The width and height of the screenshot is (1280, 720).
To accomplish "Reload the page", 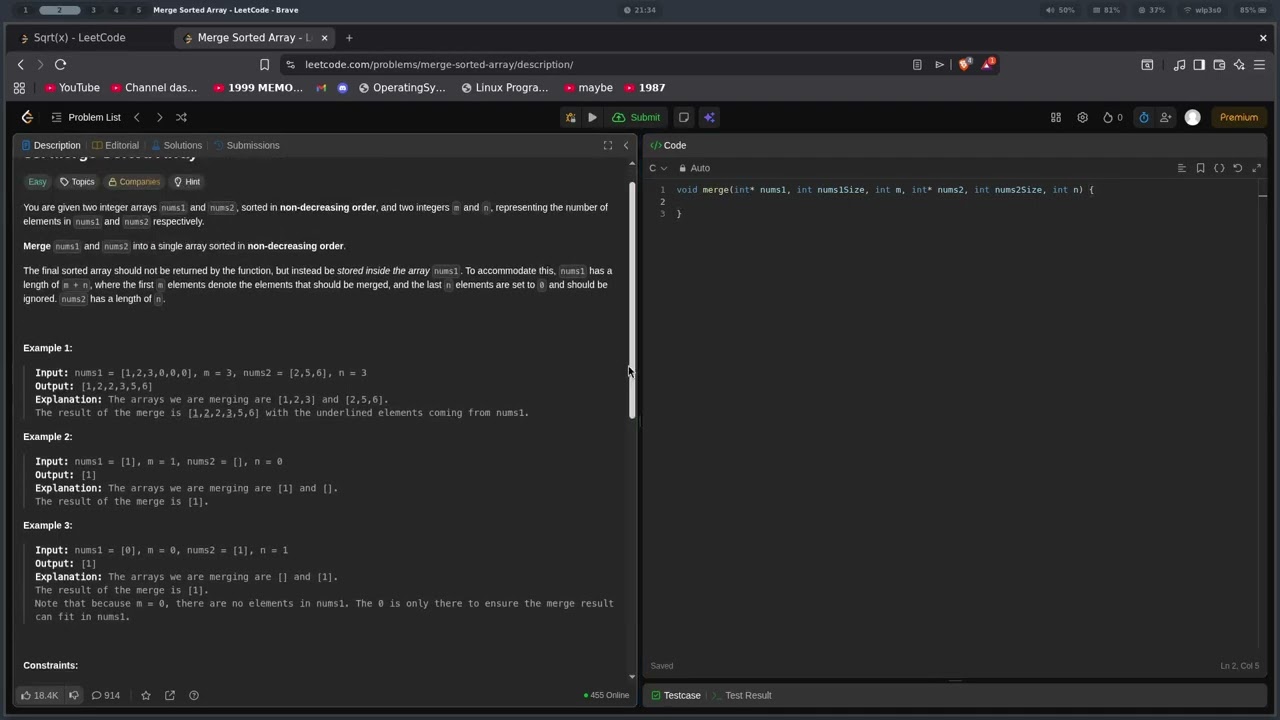I will coord(60,64).
